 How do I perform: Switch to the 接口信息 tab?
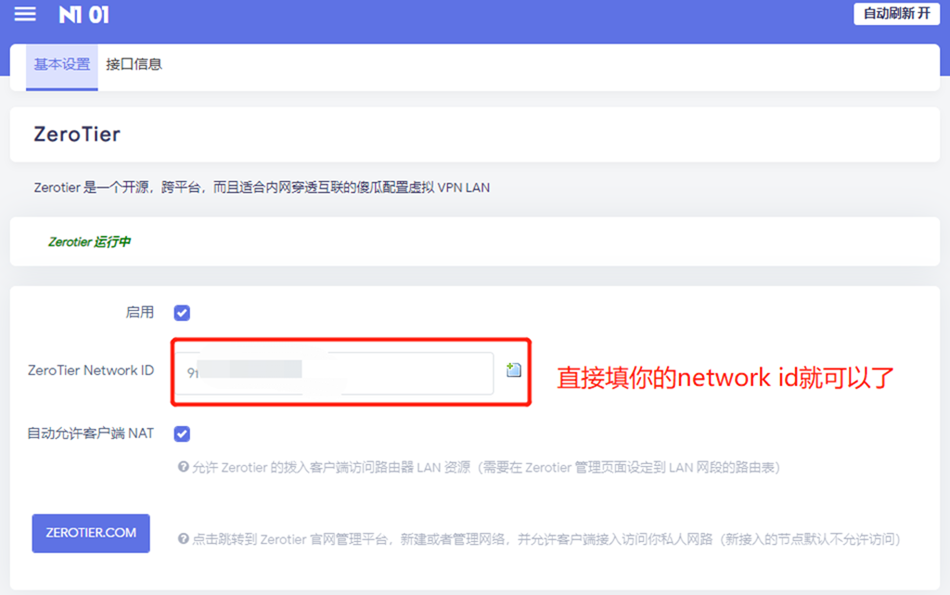pos(134,64)
